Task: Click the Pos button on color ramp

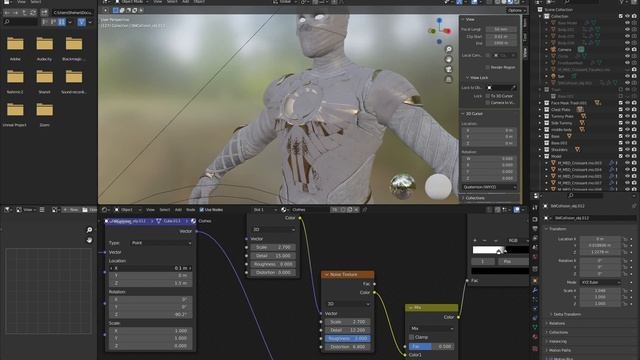Action: tap(512, 262)
